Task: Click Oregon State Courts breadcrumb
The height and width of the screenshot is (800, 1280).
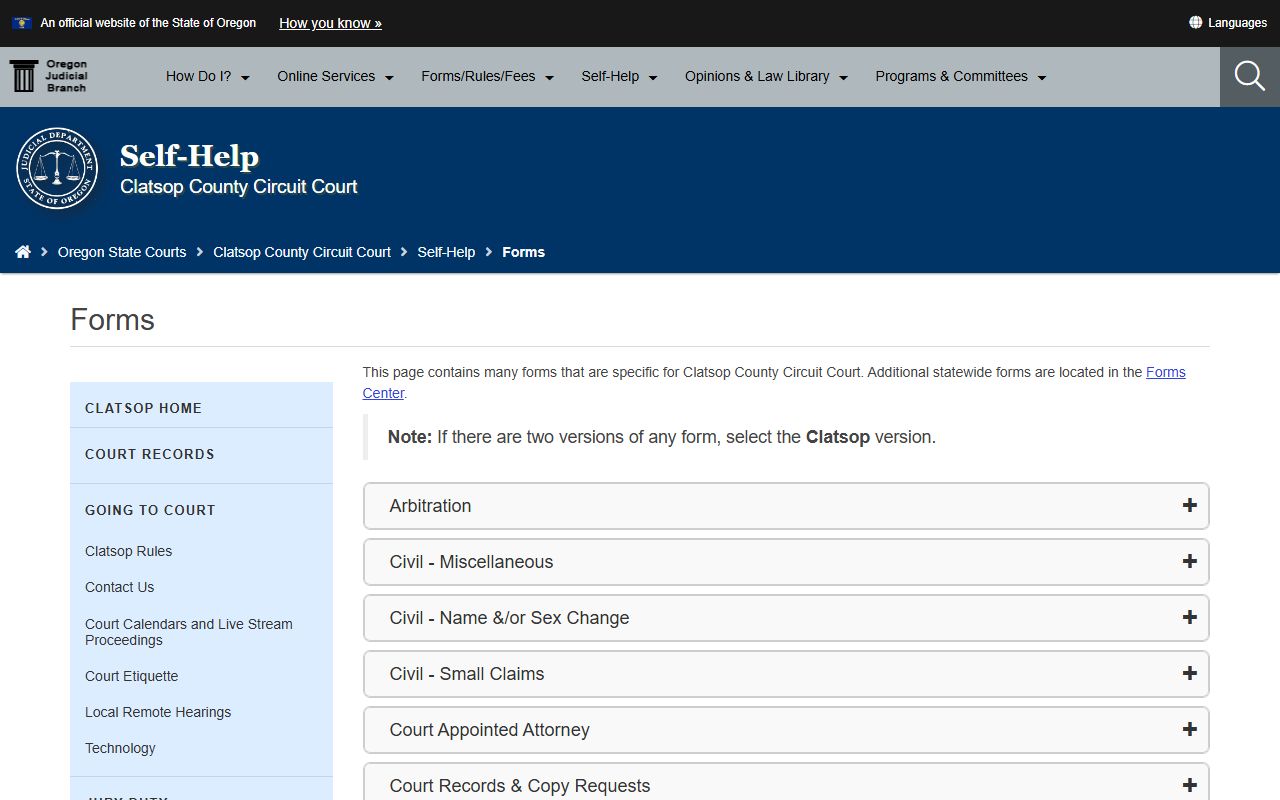Action: (122, 252)
